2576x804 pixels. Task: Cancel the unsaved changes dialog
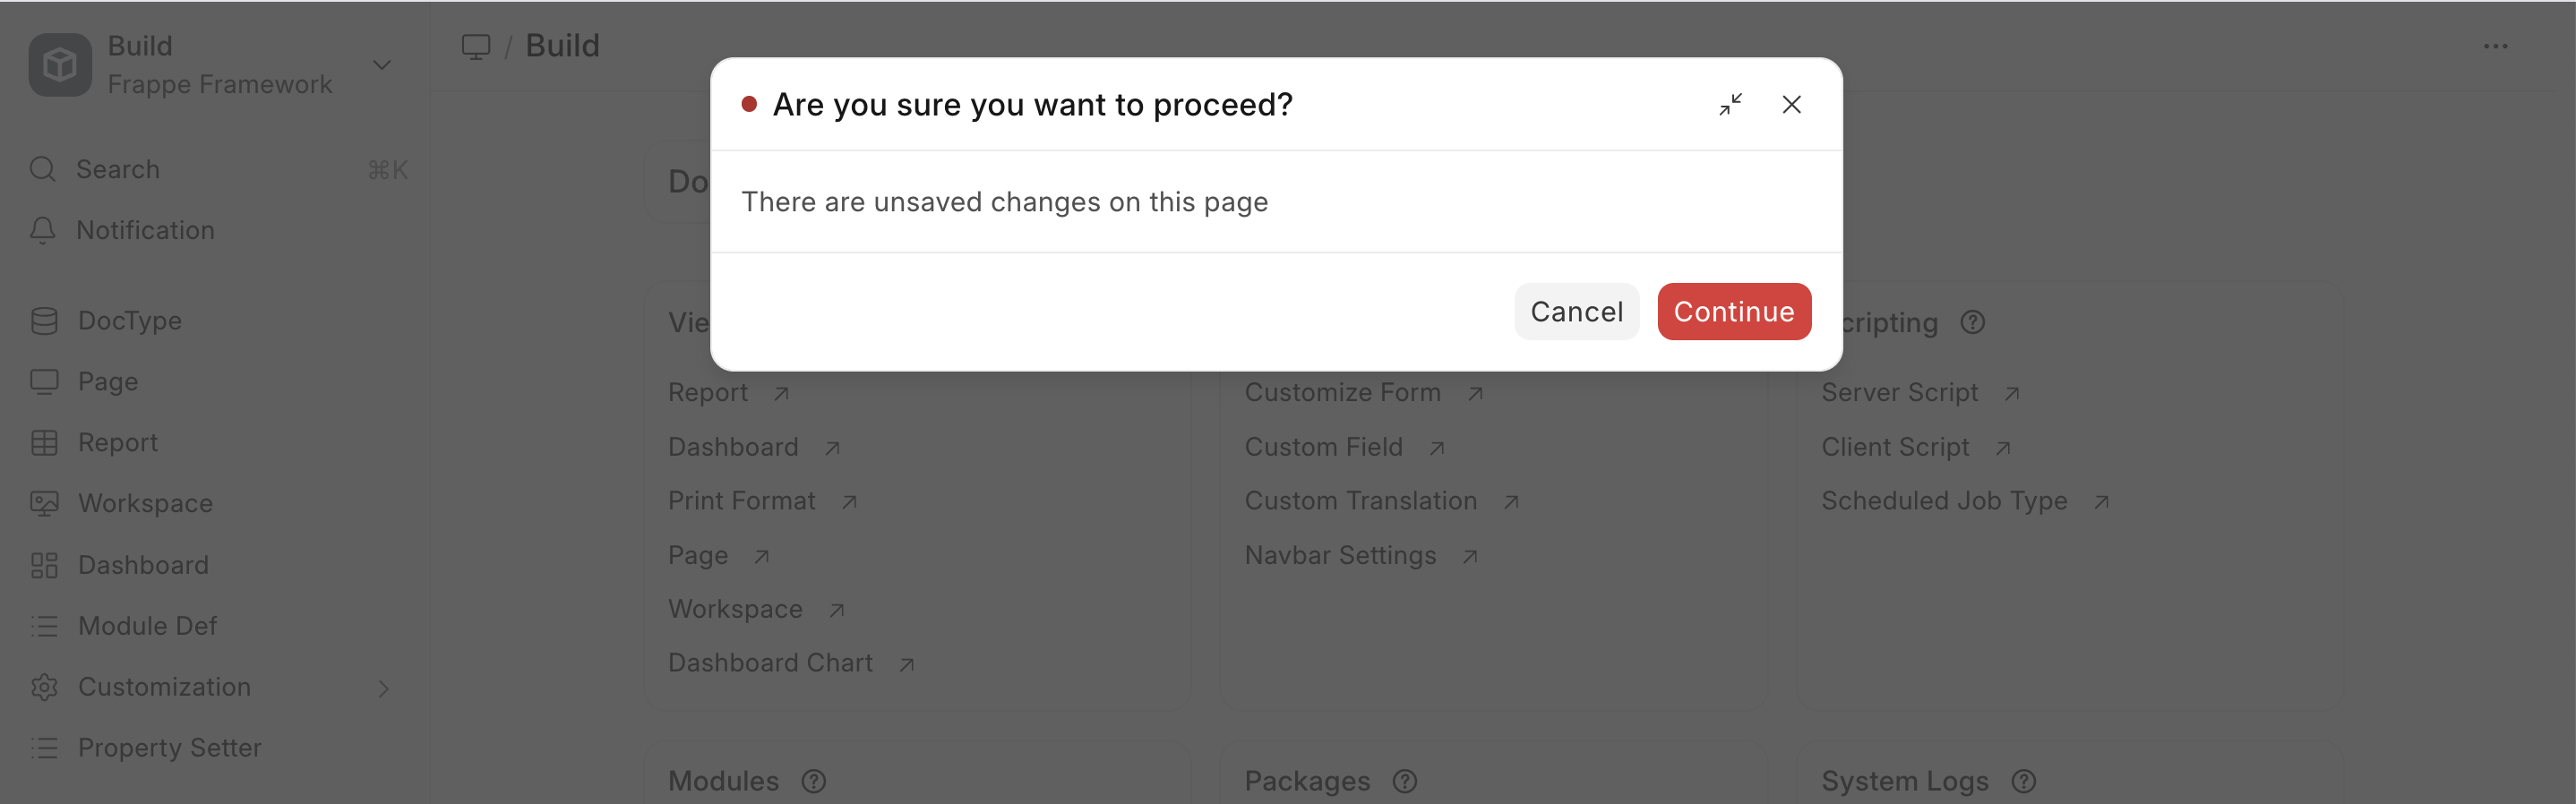point(1576,312)
